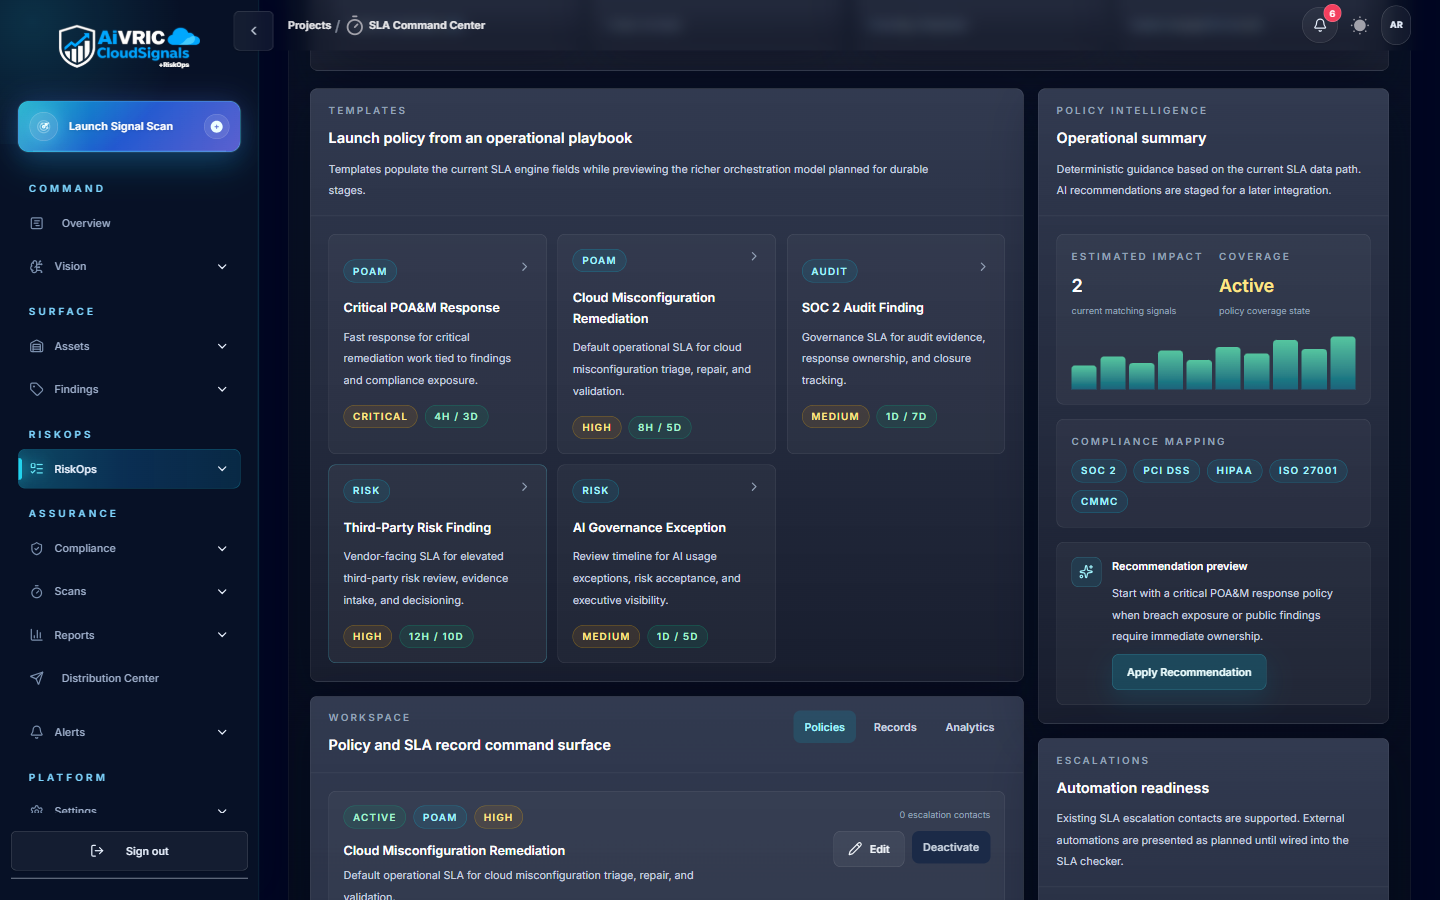This screenshot has height=900, width=1440.
Task: Click the Active policy coverage state
Action: click(x=1246, y=286)
